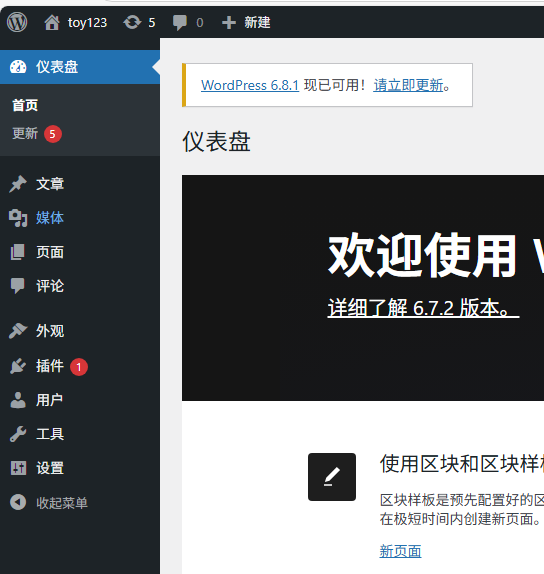
Task: Click the plus icon beside 新建
Action: (x=229, y=23)
